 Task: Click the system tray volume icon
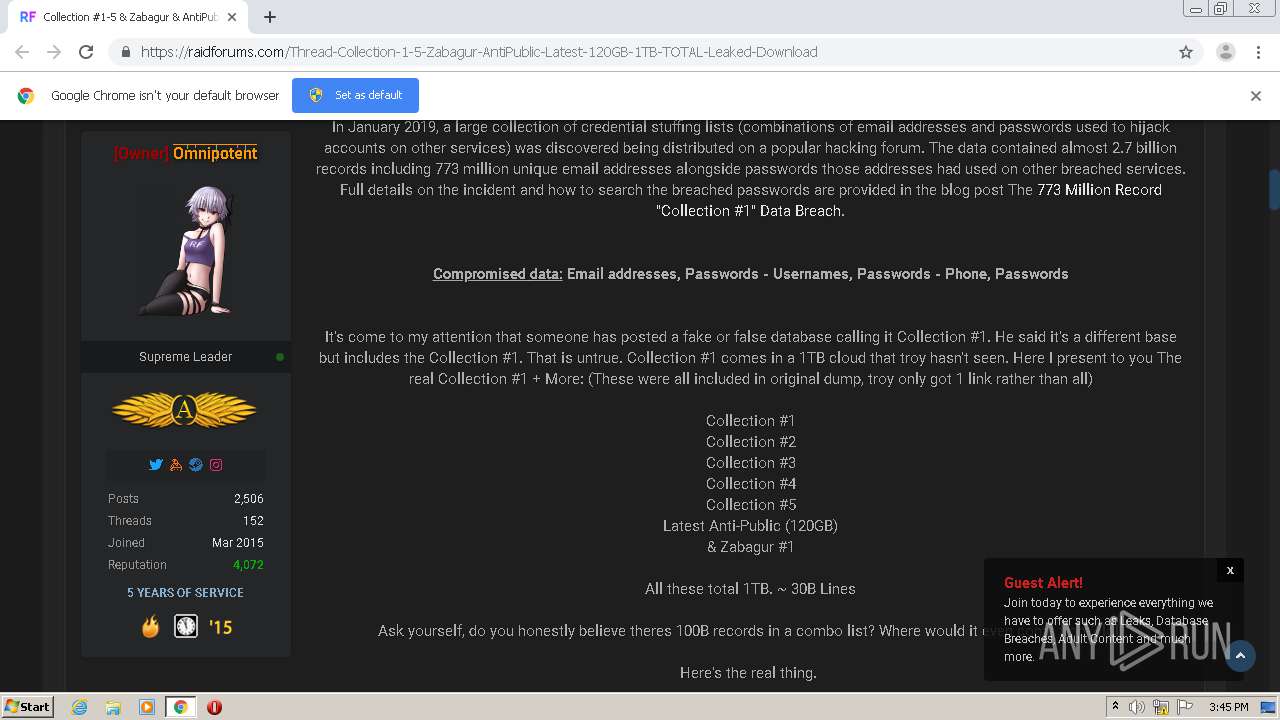point(1137,707)
